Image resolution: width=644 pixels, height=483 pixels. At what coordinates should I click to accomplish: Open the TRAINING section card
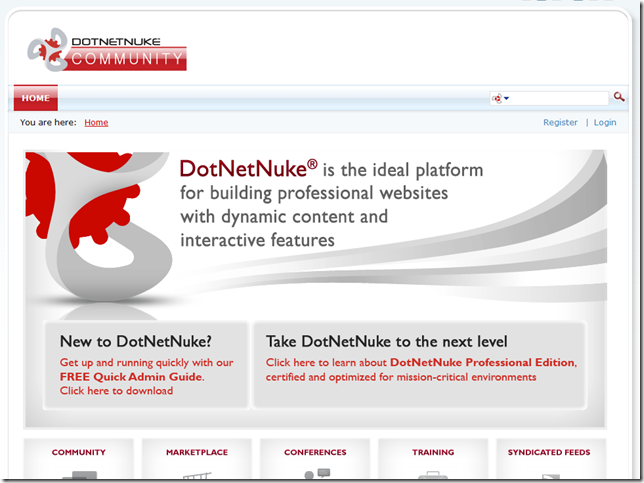tap(433, 459)
